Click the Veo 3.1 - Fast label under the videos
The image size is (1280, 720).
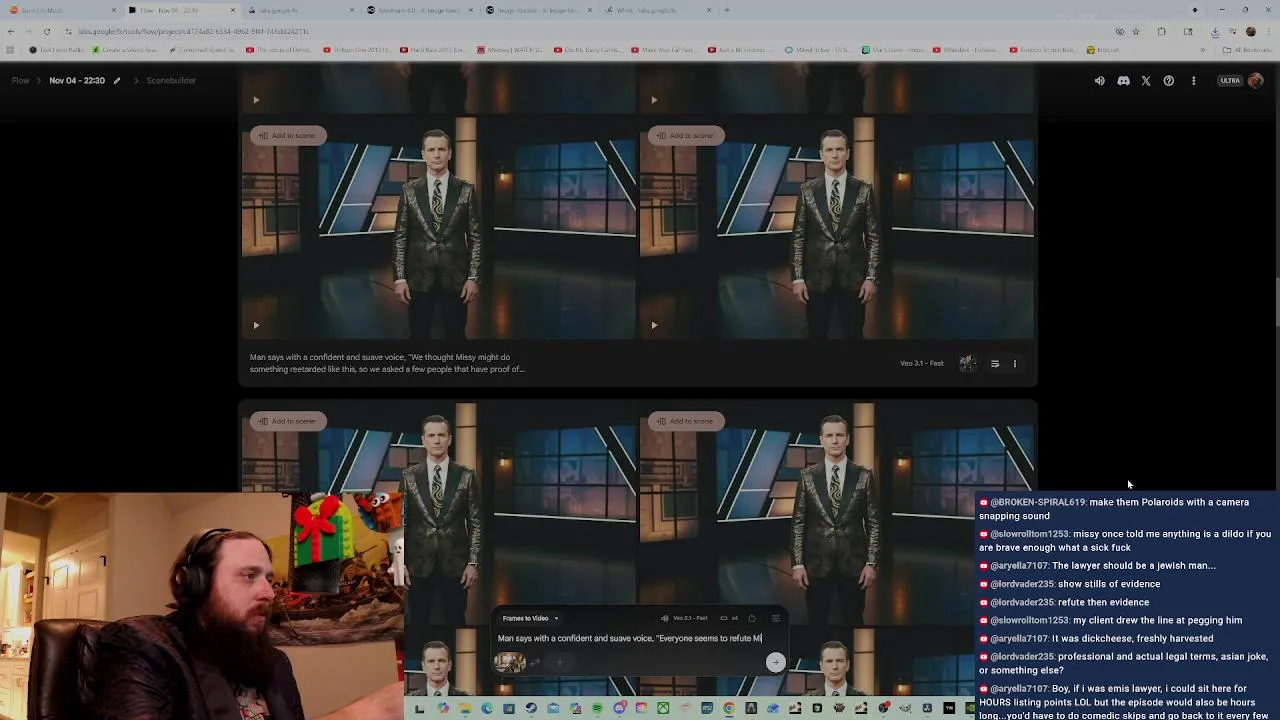point(921,364)
